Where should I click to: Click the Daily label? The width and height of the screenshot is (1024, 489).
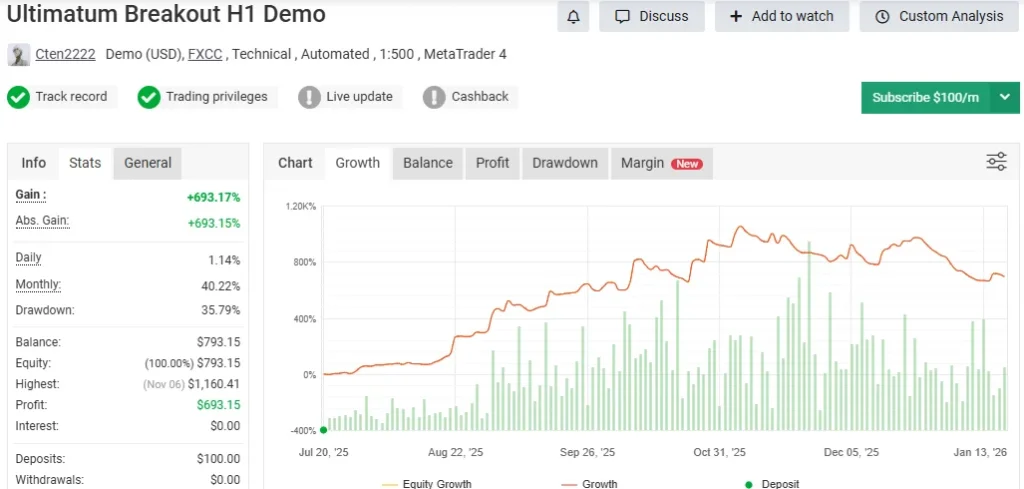tap(28, 258)
